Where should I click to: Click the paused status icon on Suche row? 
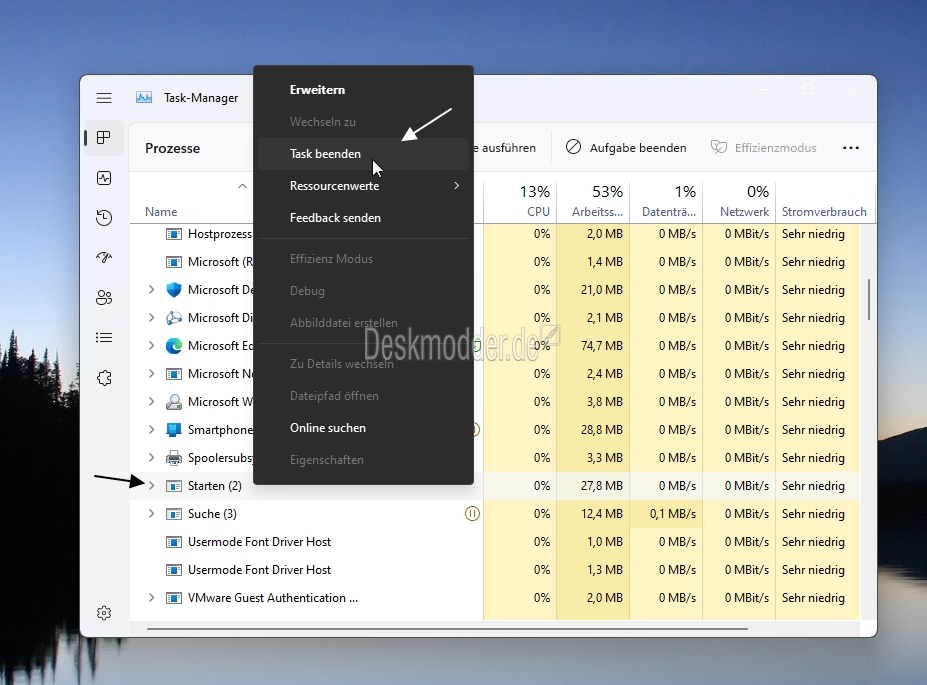472,514
